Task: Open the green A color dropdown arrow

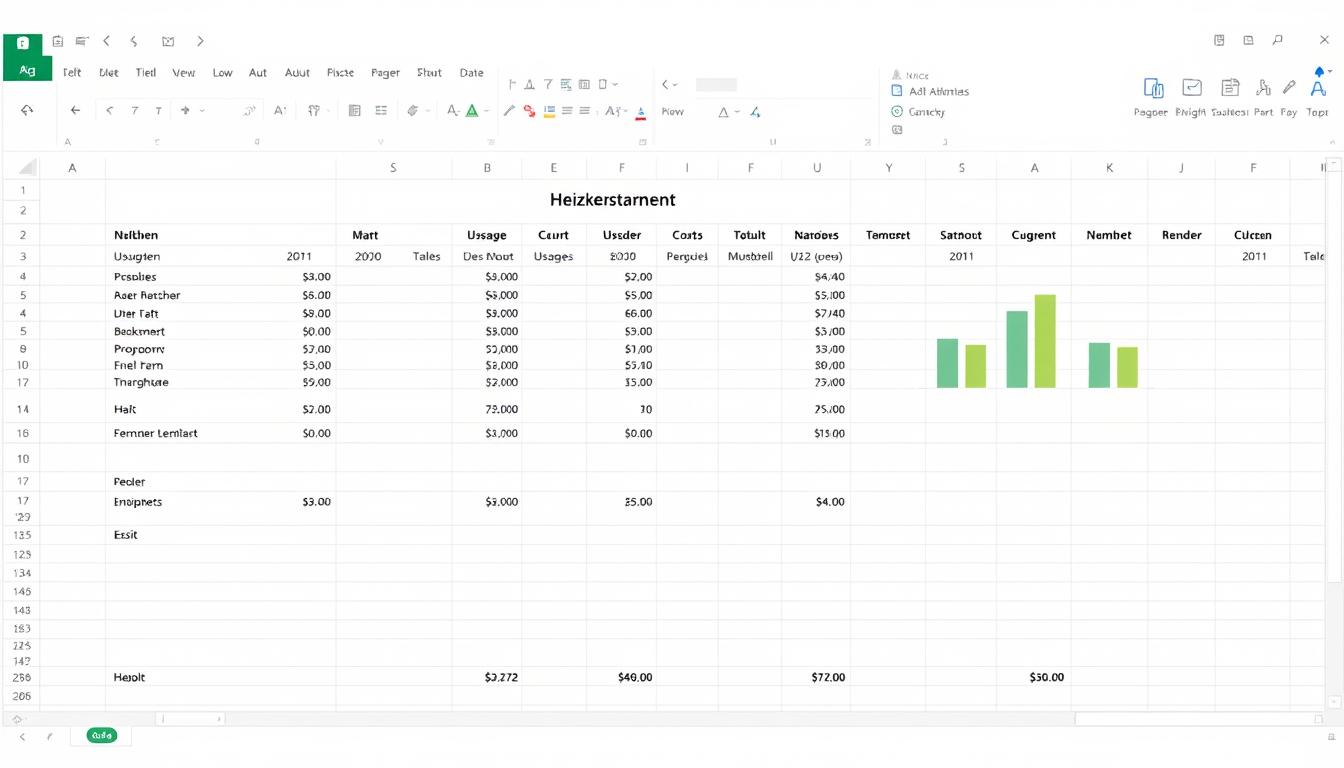Action: (487, 111)
